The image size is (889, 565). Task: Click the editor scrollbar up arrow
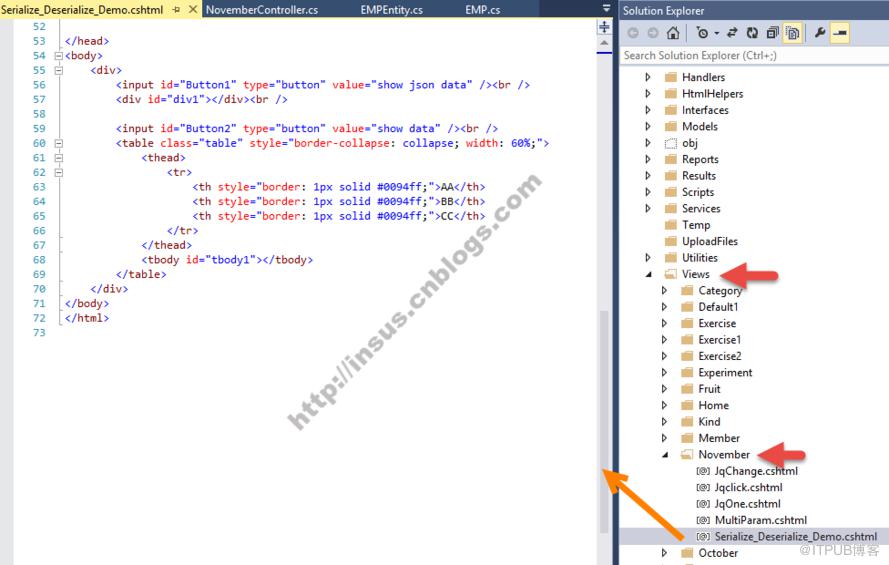click(x=604, y=43)
